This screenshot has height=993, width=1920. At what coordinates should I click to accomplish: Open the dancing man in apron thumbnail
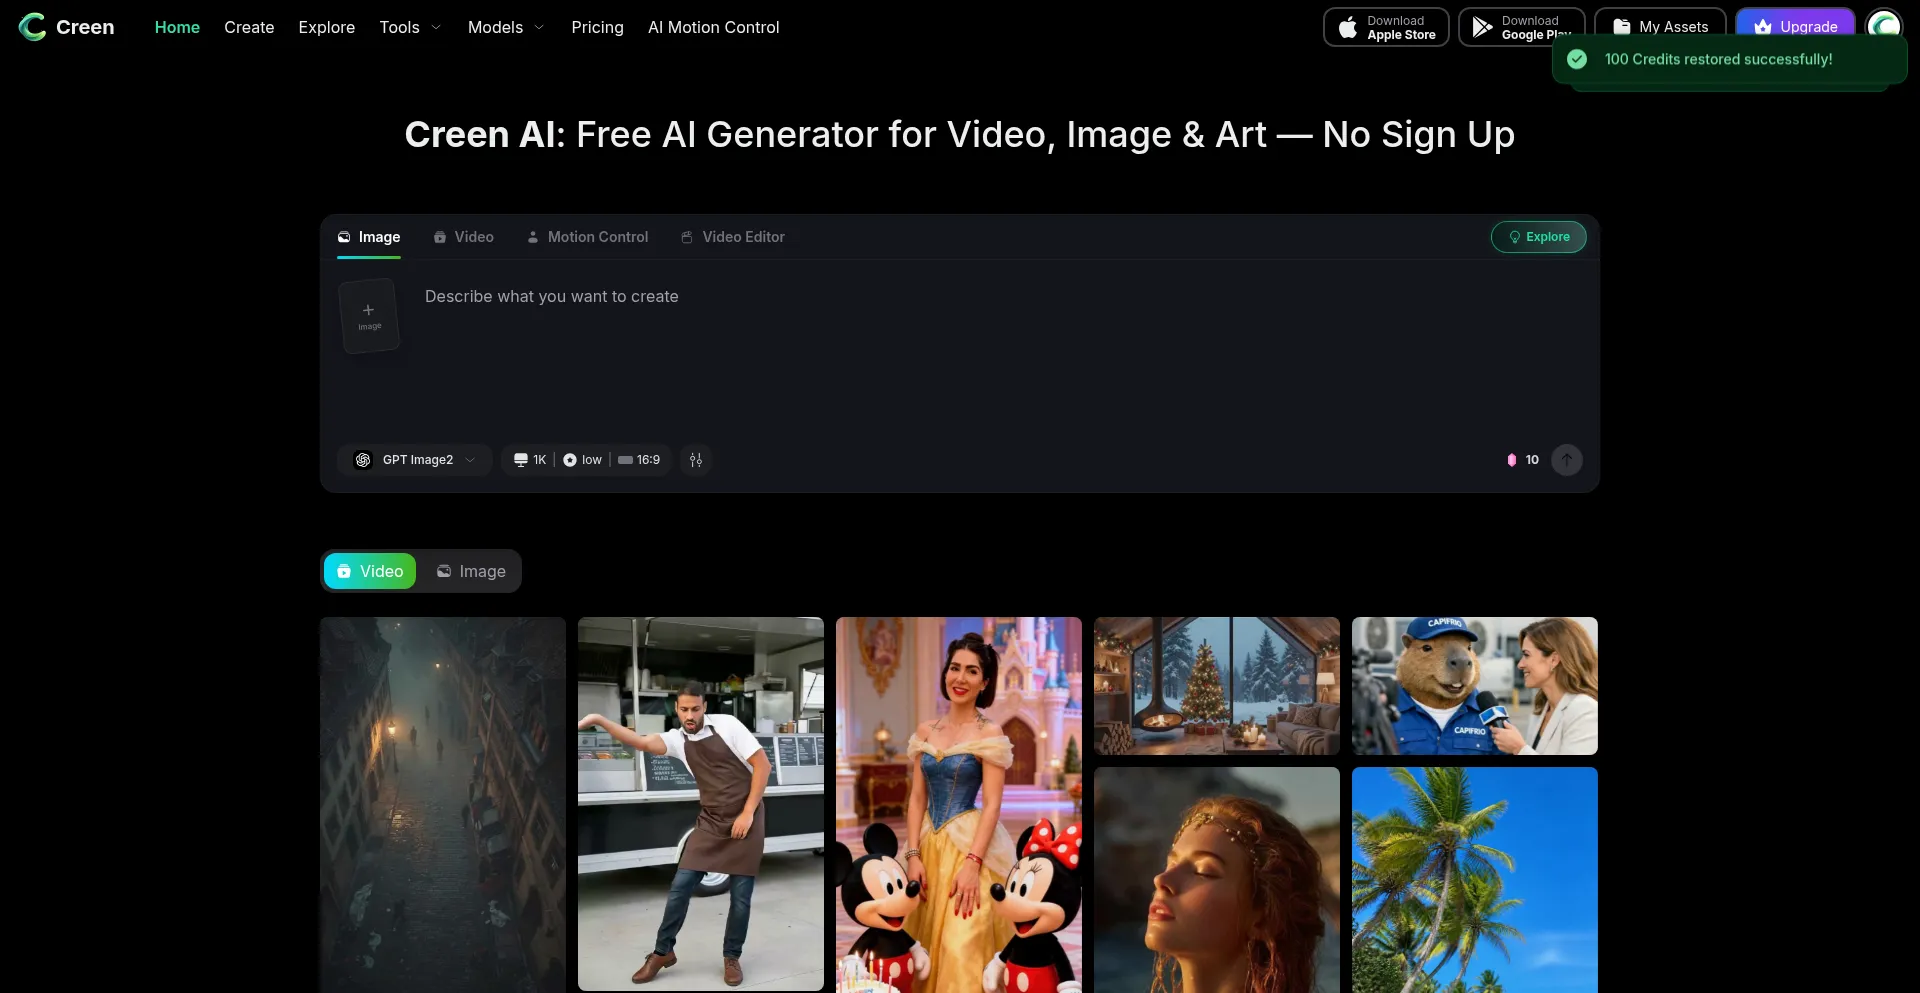pyautogui.click(x=701, y=804)
